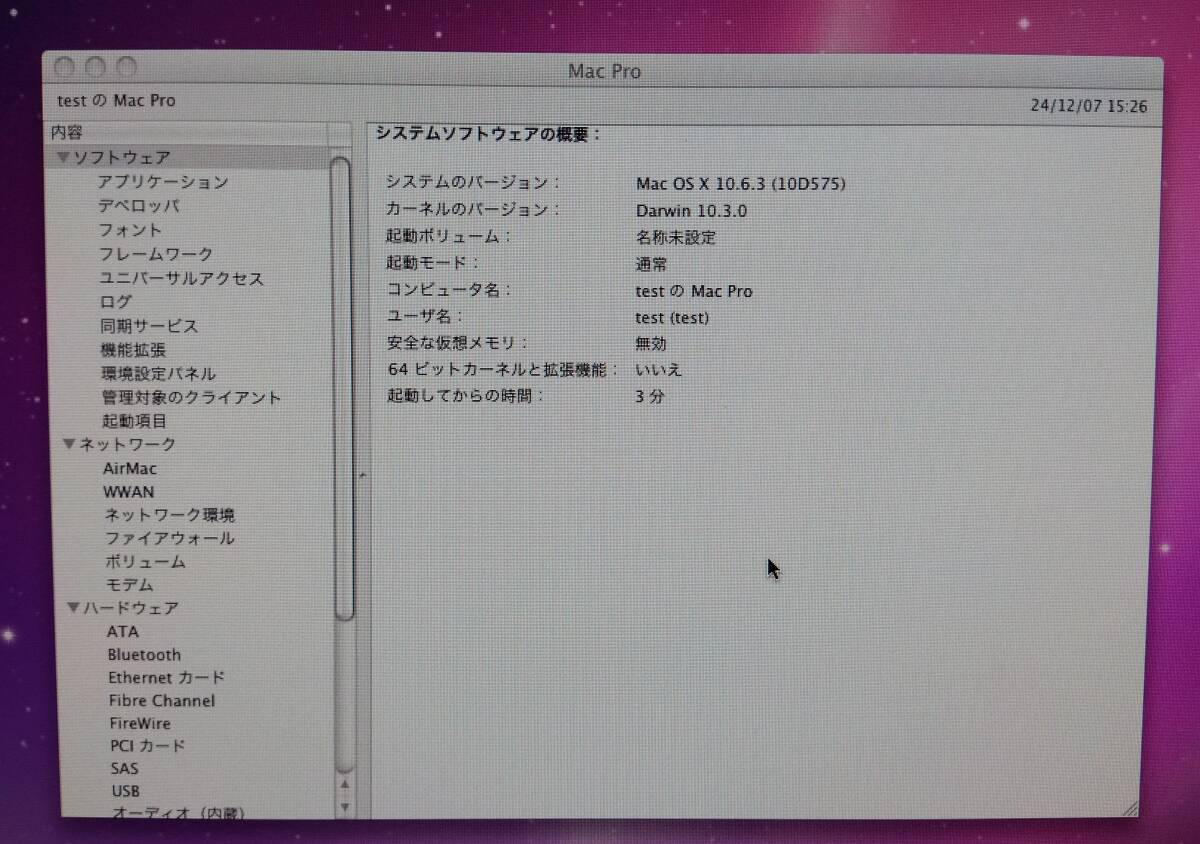Click the 名称未設定 boot volume value
This screenshot has width=1200, height=844.
pyautogui.click(x=676, y=238)
